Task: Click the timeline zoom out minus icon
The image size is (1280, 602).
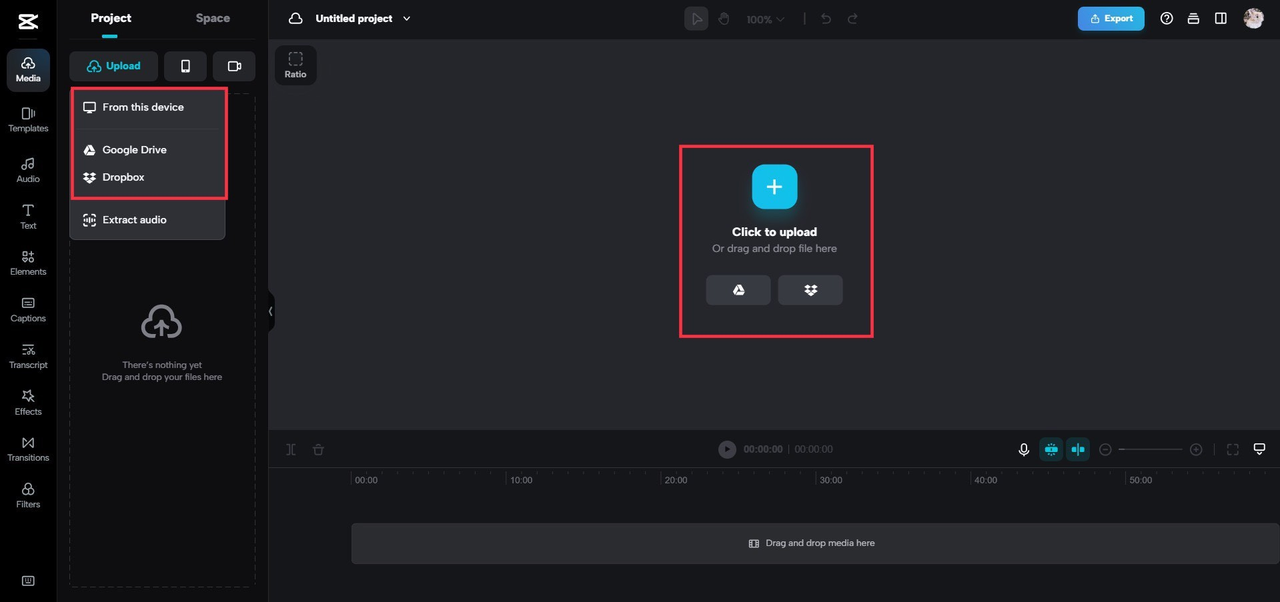Action: 1105,450
